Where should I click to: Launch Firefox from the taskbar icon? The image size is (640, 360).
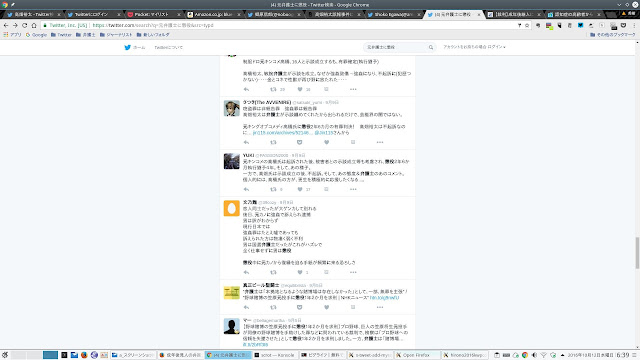click(84, 355)
